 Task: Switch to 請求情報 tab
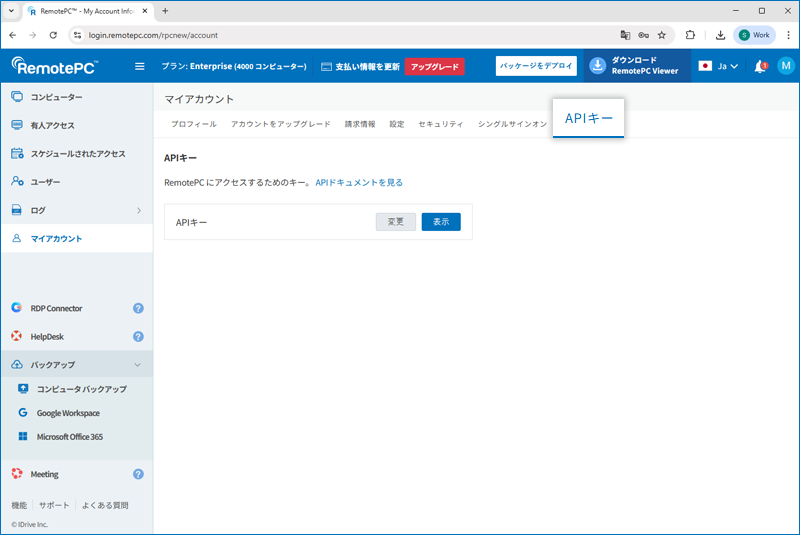[x=360, y=124]
